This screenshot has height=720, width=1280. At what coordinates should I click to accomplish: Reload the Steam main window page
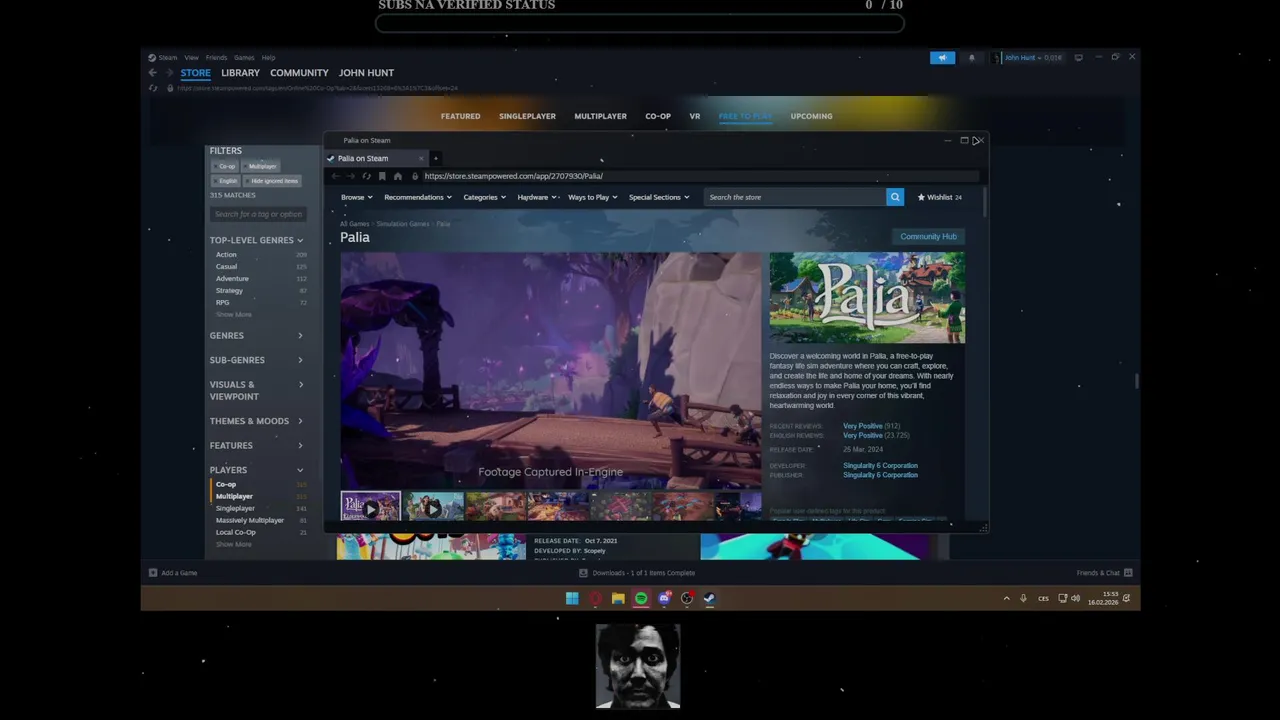[153, 88]
